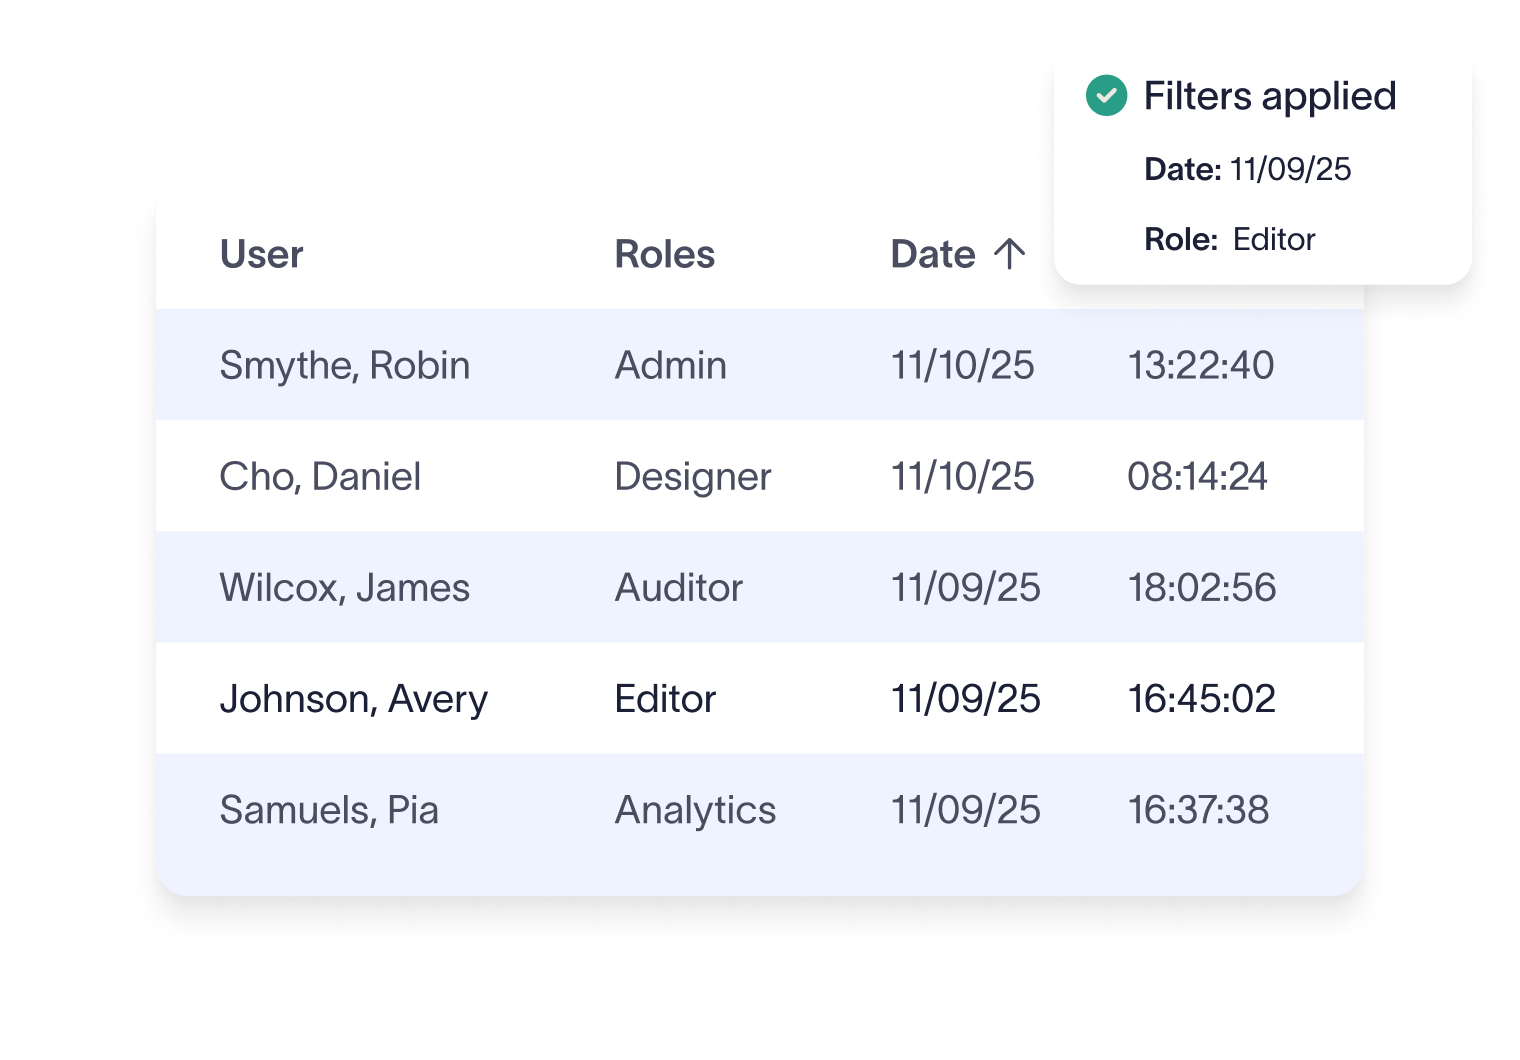Sort by the User column header
Viewport: 1520px width, 1060px height.
(261, 254)
